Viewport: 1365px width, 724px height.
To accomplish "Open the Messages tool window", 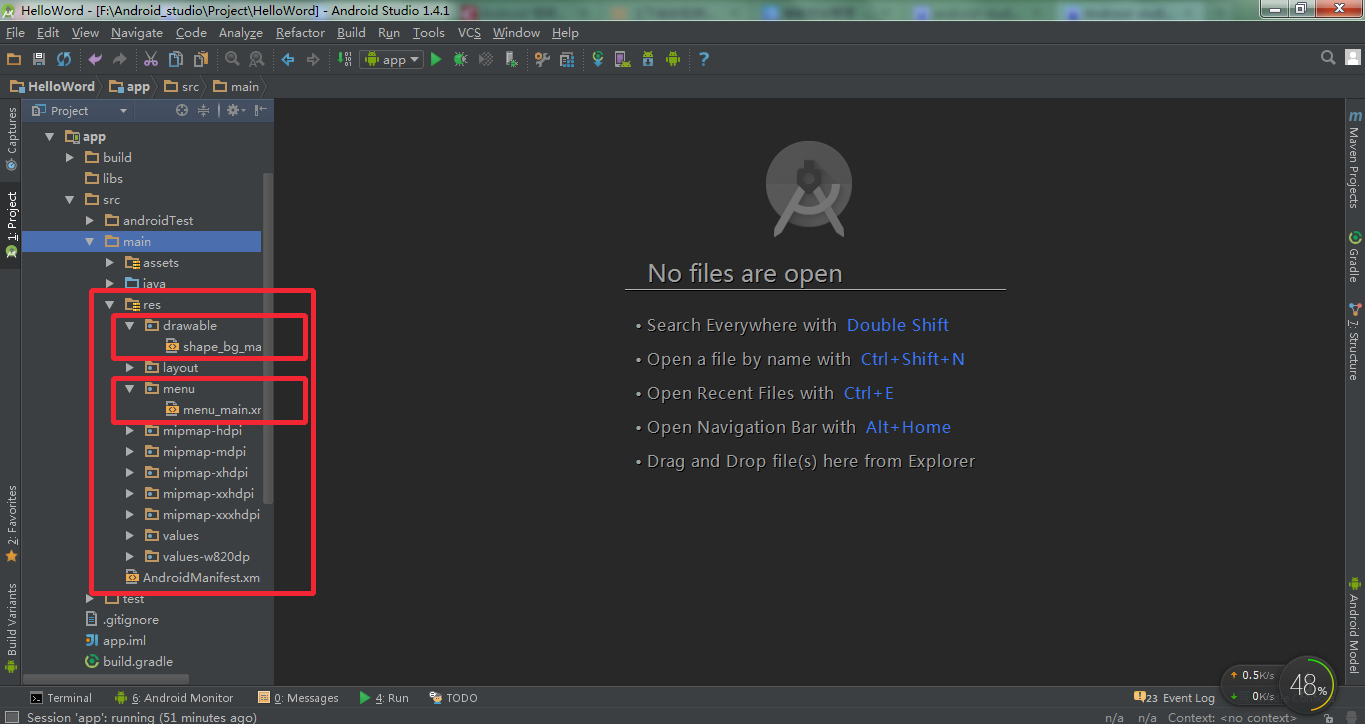I will tap(298, 698).
